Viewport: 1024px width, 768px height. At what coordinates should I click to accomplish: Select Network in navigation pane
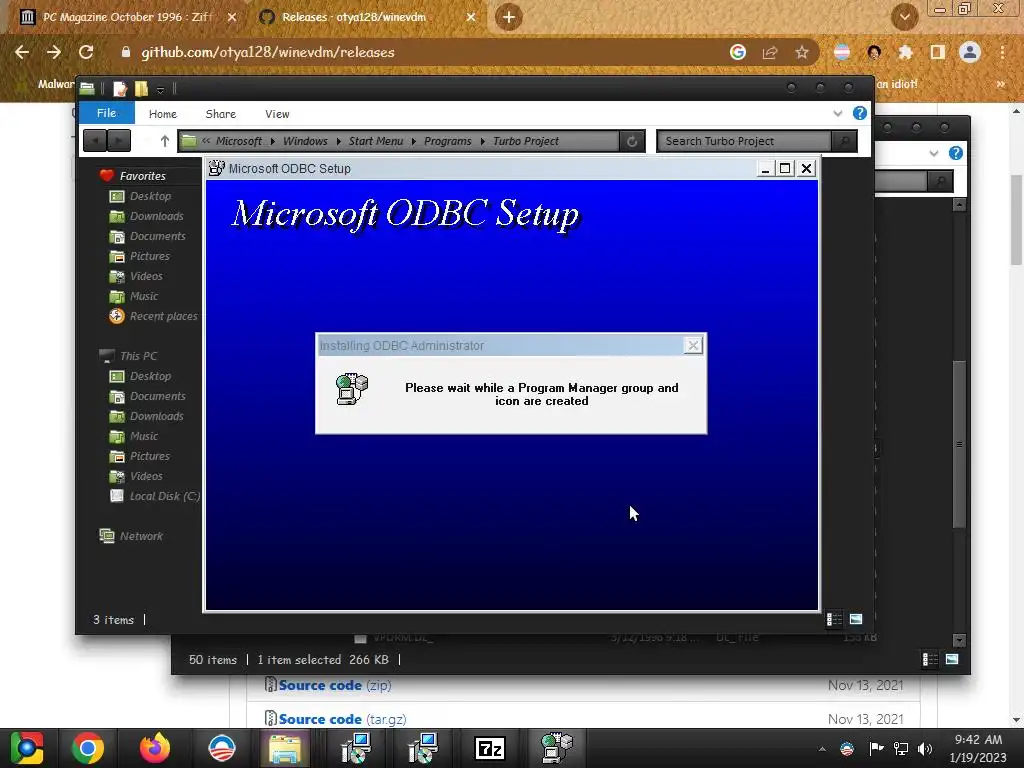(141, 536)
